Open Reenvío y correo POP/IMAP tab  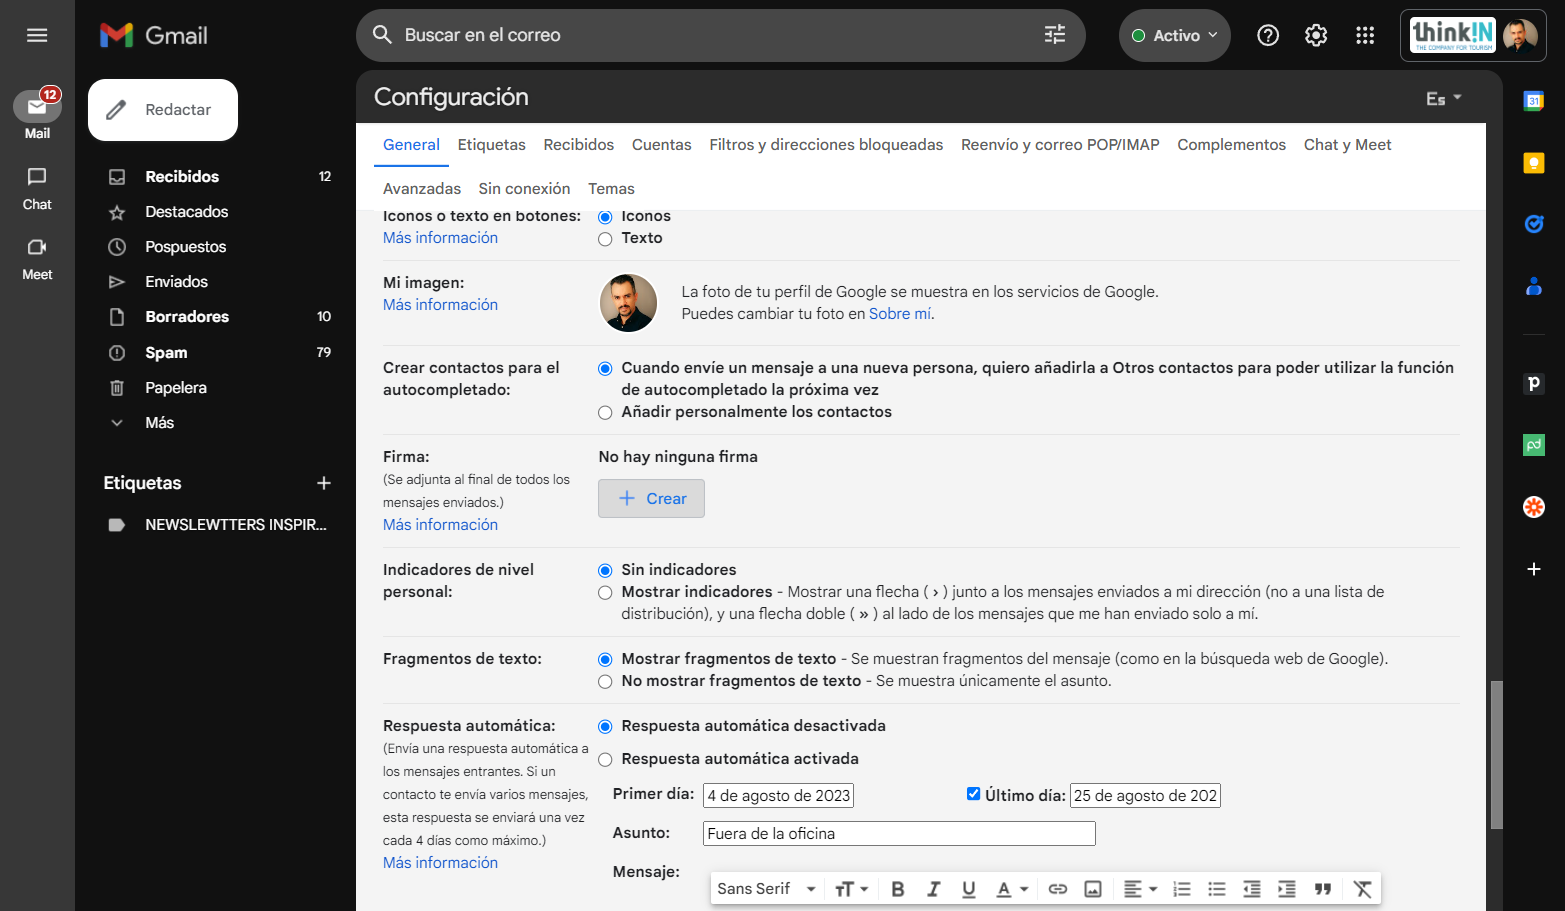(x=1060, y=145)
